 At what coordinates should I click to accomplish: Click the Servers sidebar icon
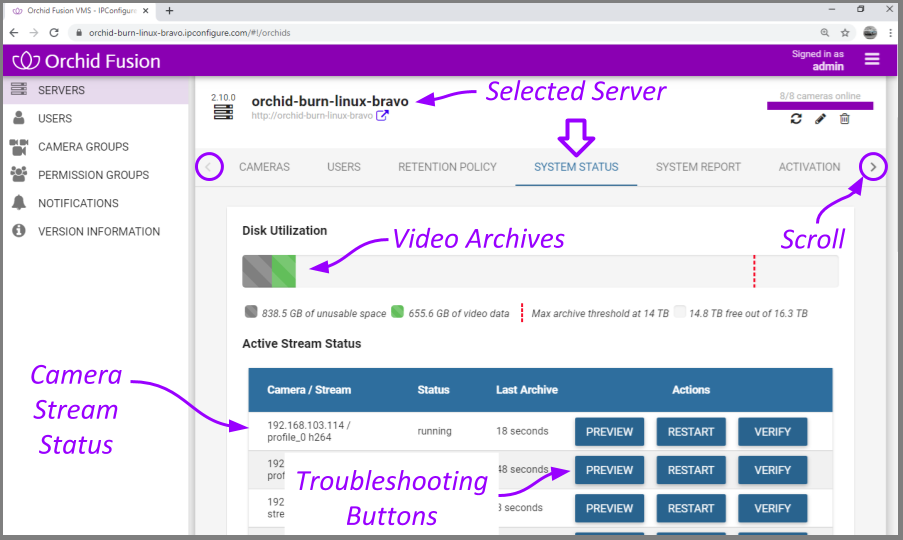click(18, 89)
